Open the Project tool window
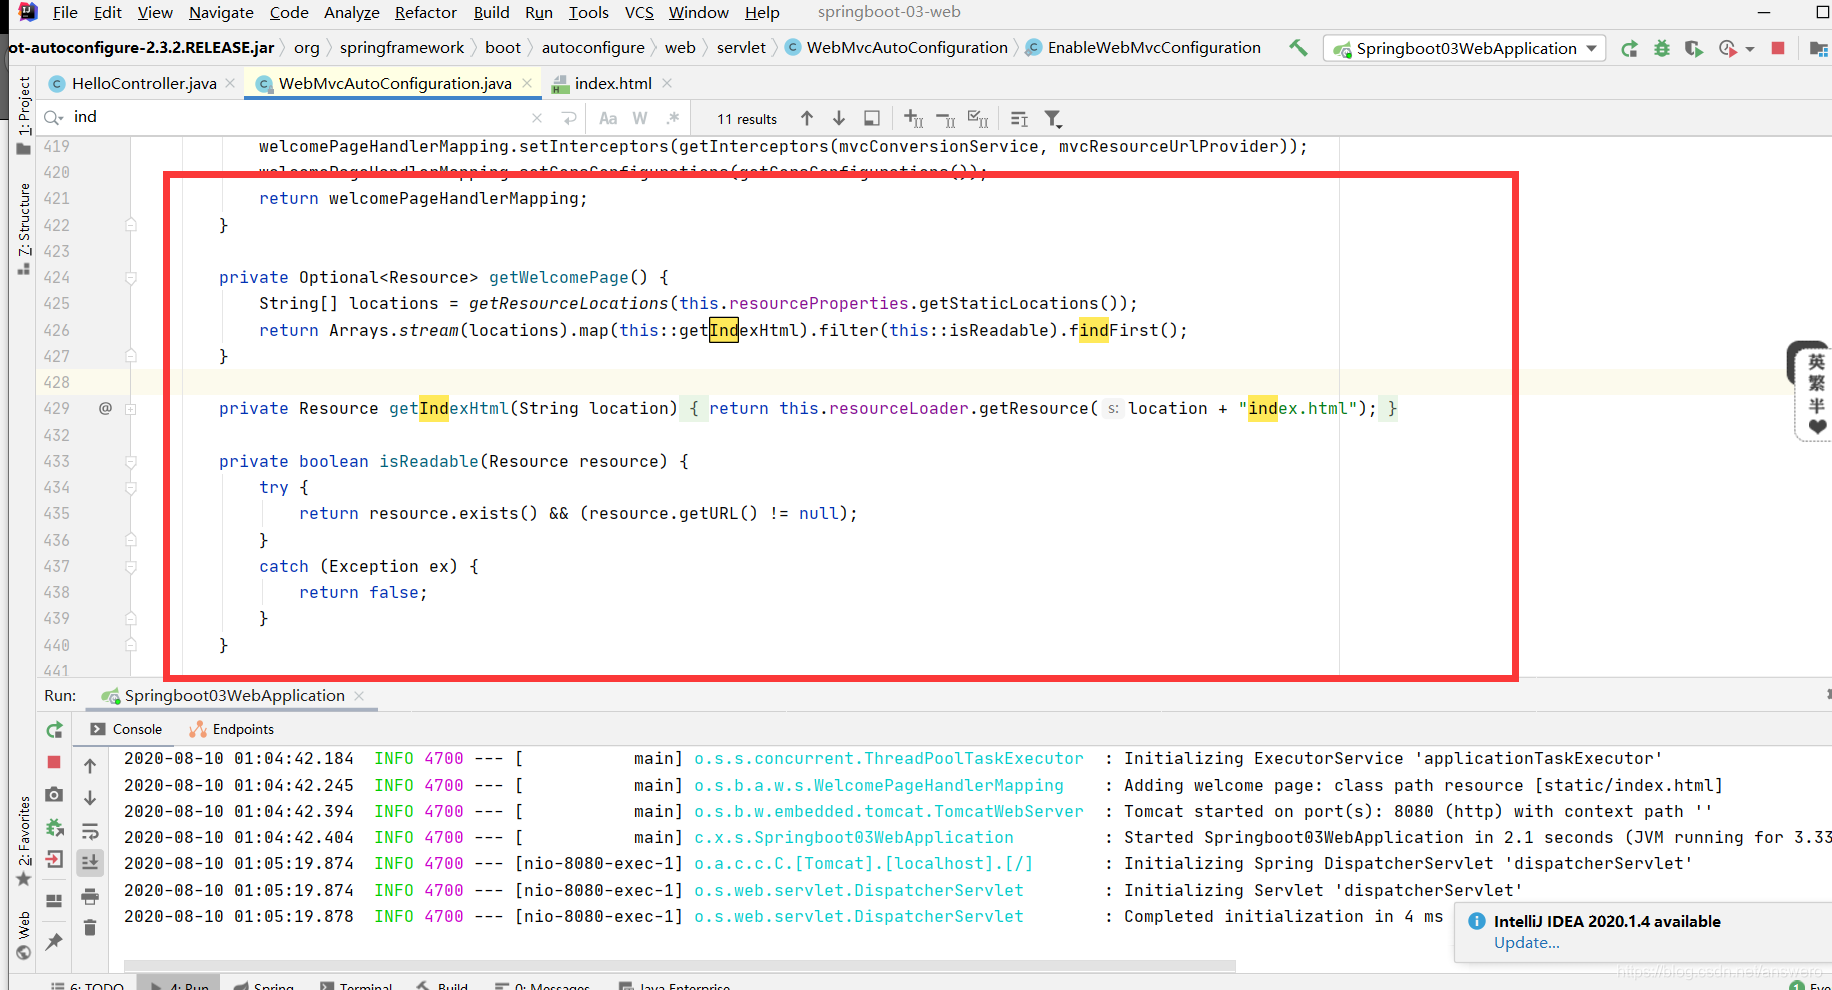 pos(24,115)
